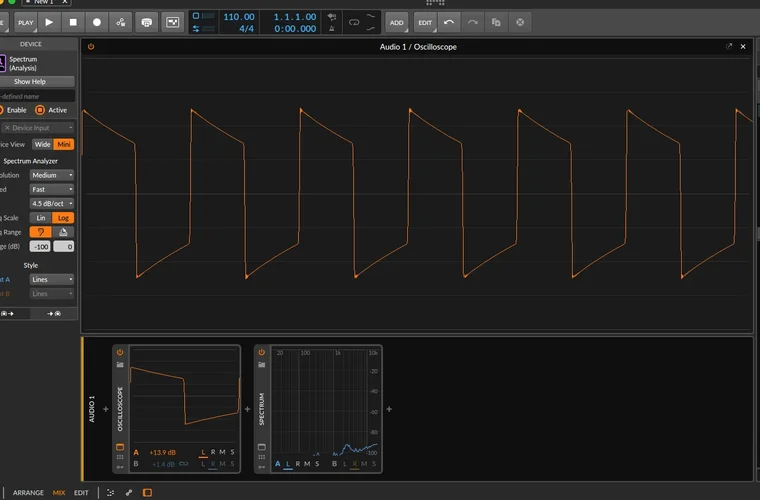Screen dimensions: 760x500
Task: Click the Stop transport button
Action: pos(73,21)
